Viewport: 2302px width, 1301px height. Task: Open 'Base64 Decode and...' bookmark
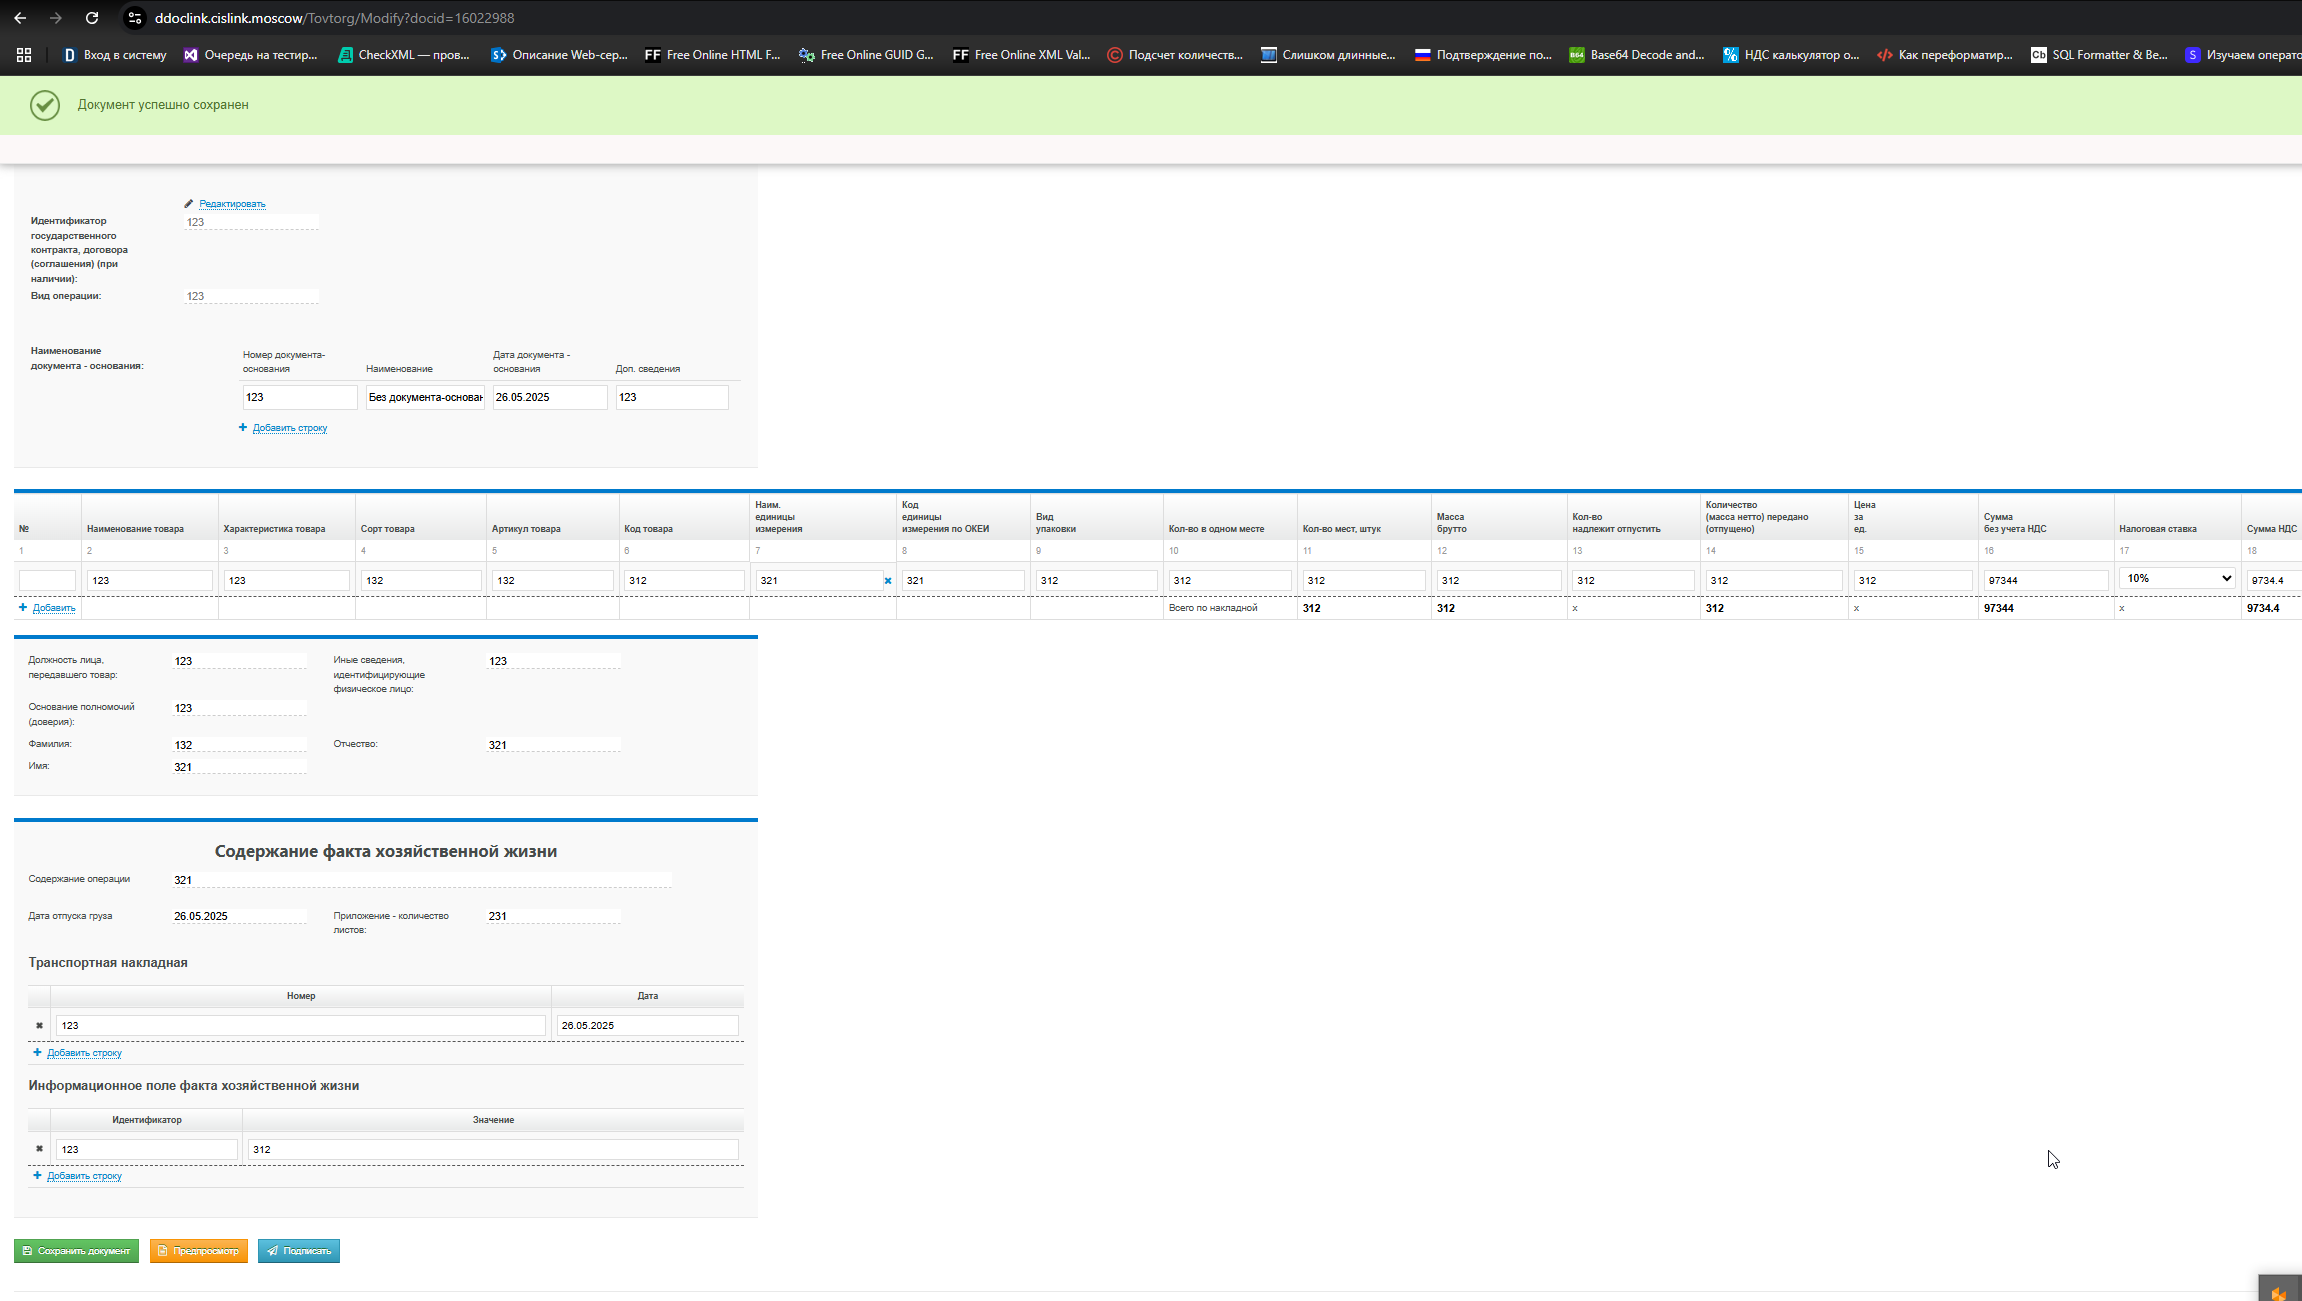1637,55
